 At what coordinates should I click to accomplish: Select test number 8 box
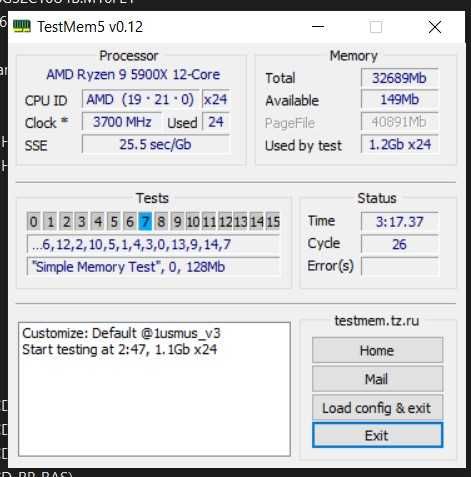[161, 221]
